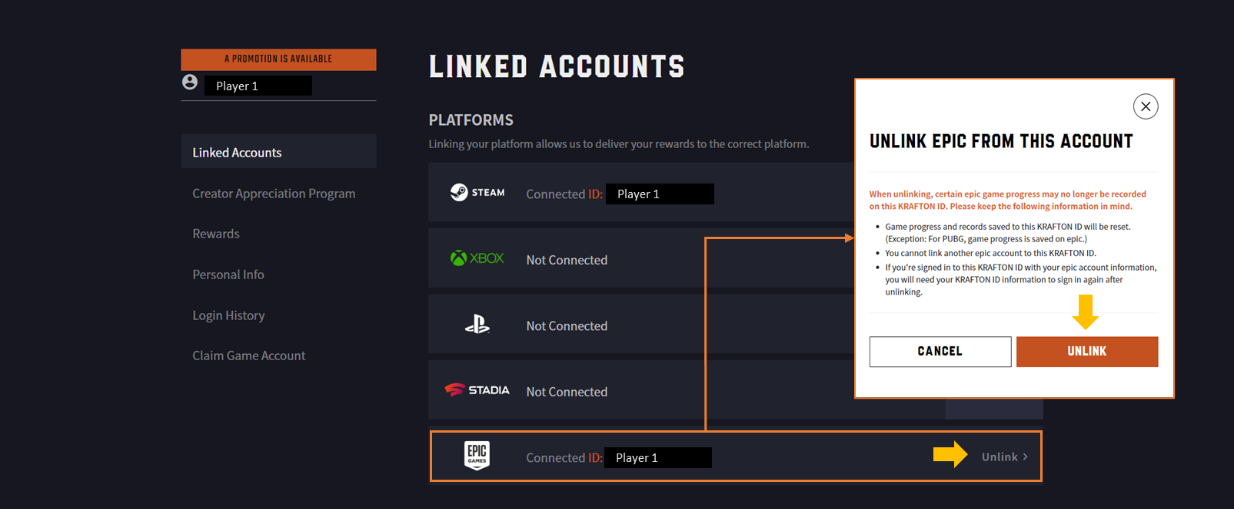Screen dimensions: 1234x509
Task: Open the promotion available banner
Action: click(x=278, y=59)
